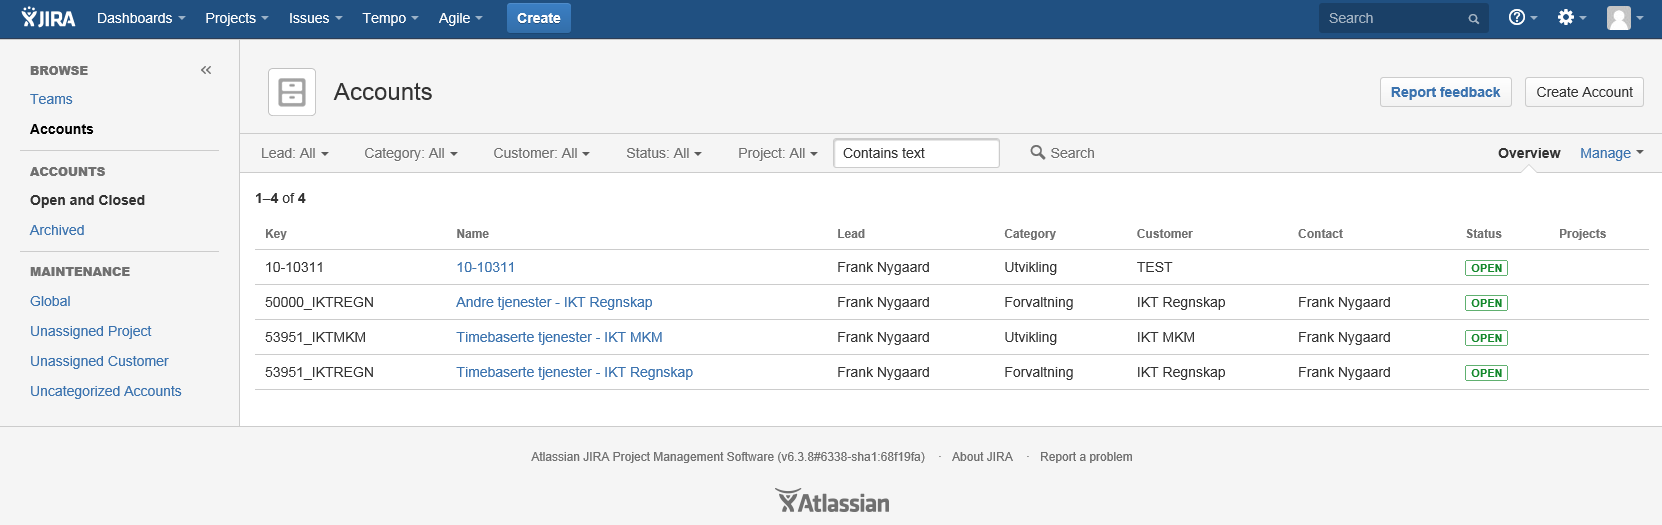The height and width of the screenshot is (525, 1662).
Task: Open the user profile avatar menu
Action: click(x=1624, y=18)
